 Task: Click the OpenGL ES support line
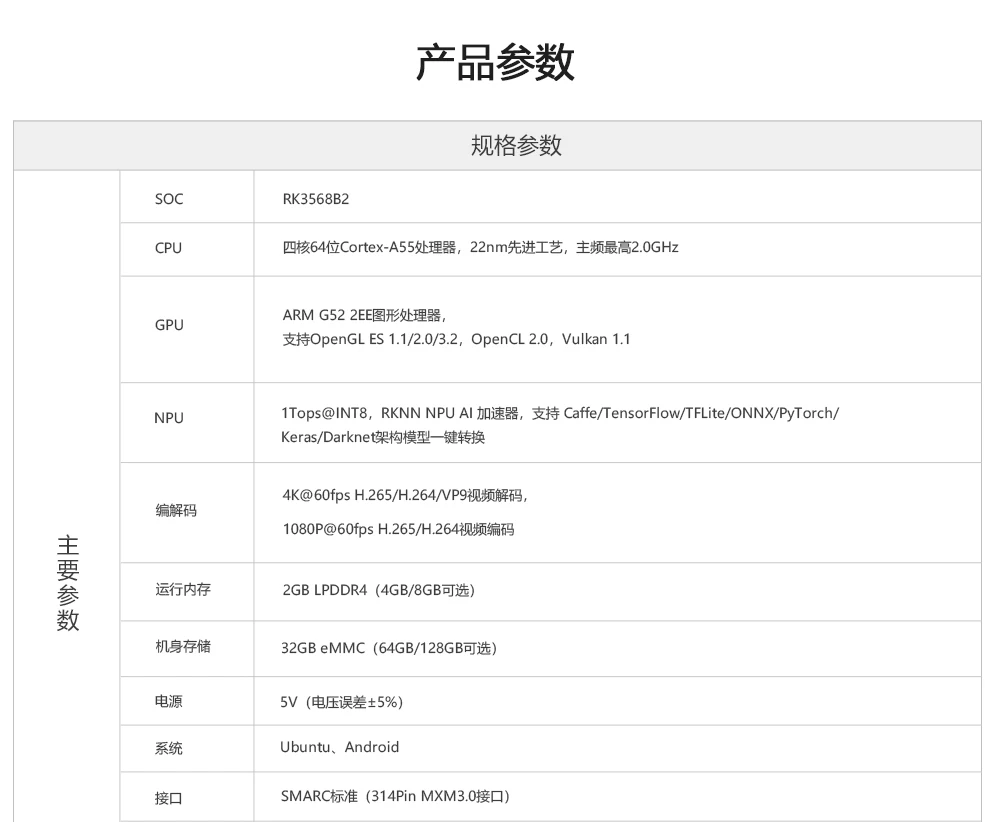(x=456, y=339)
